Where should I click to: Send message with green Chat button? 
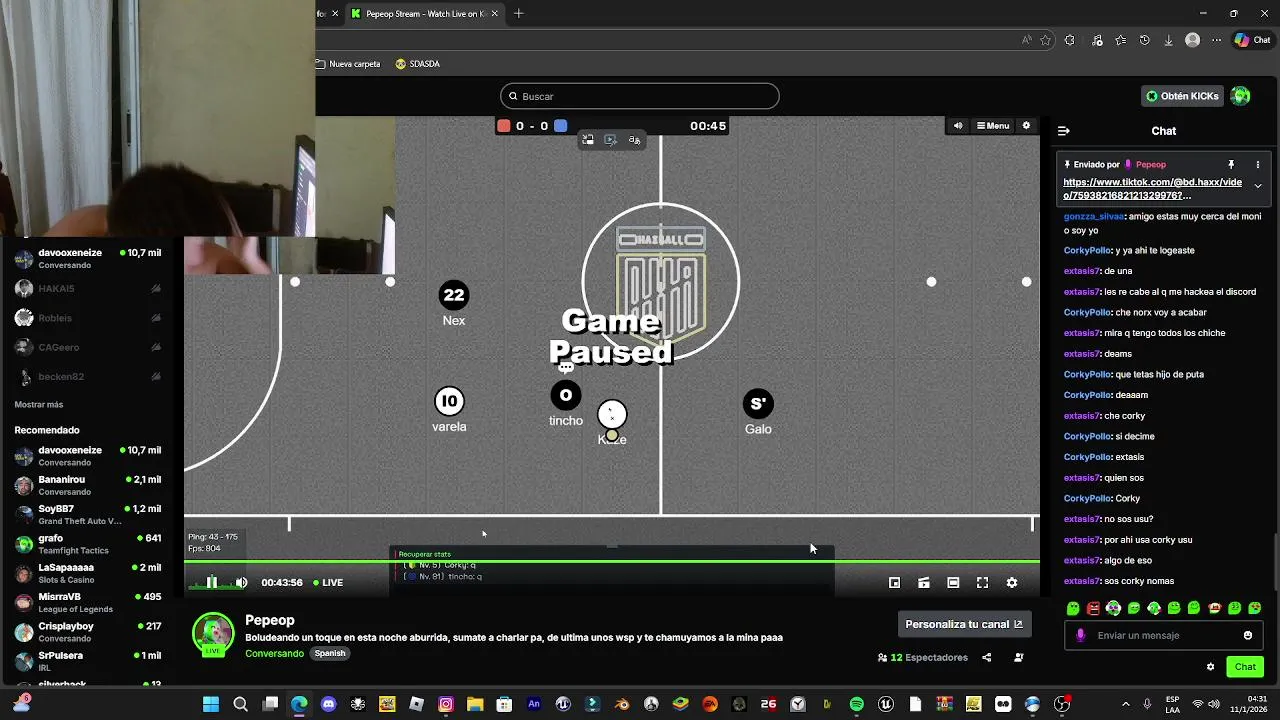[1245, 667]
